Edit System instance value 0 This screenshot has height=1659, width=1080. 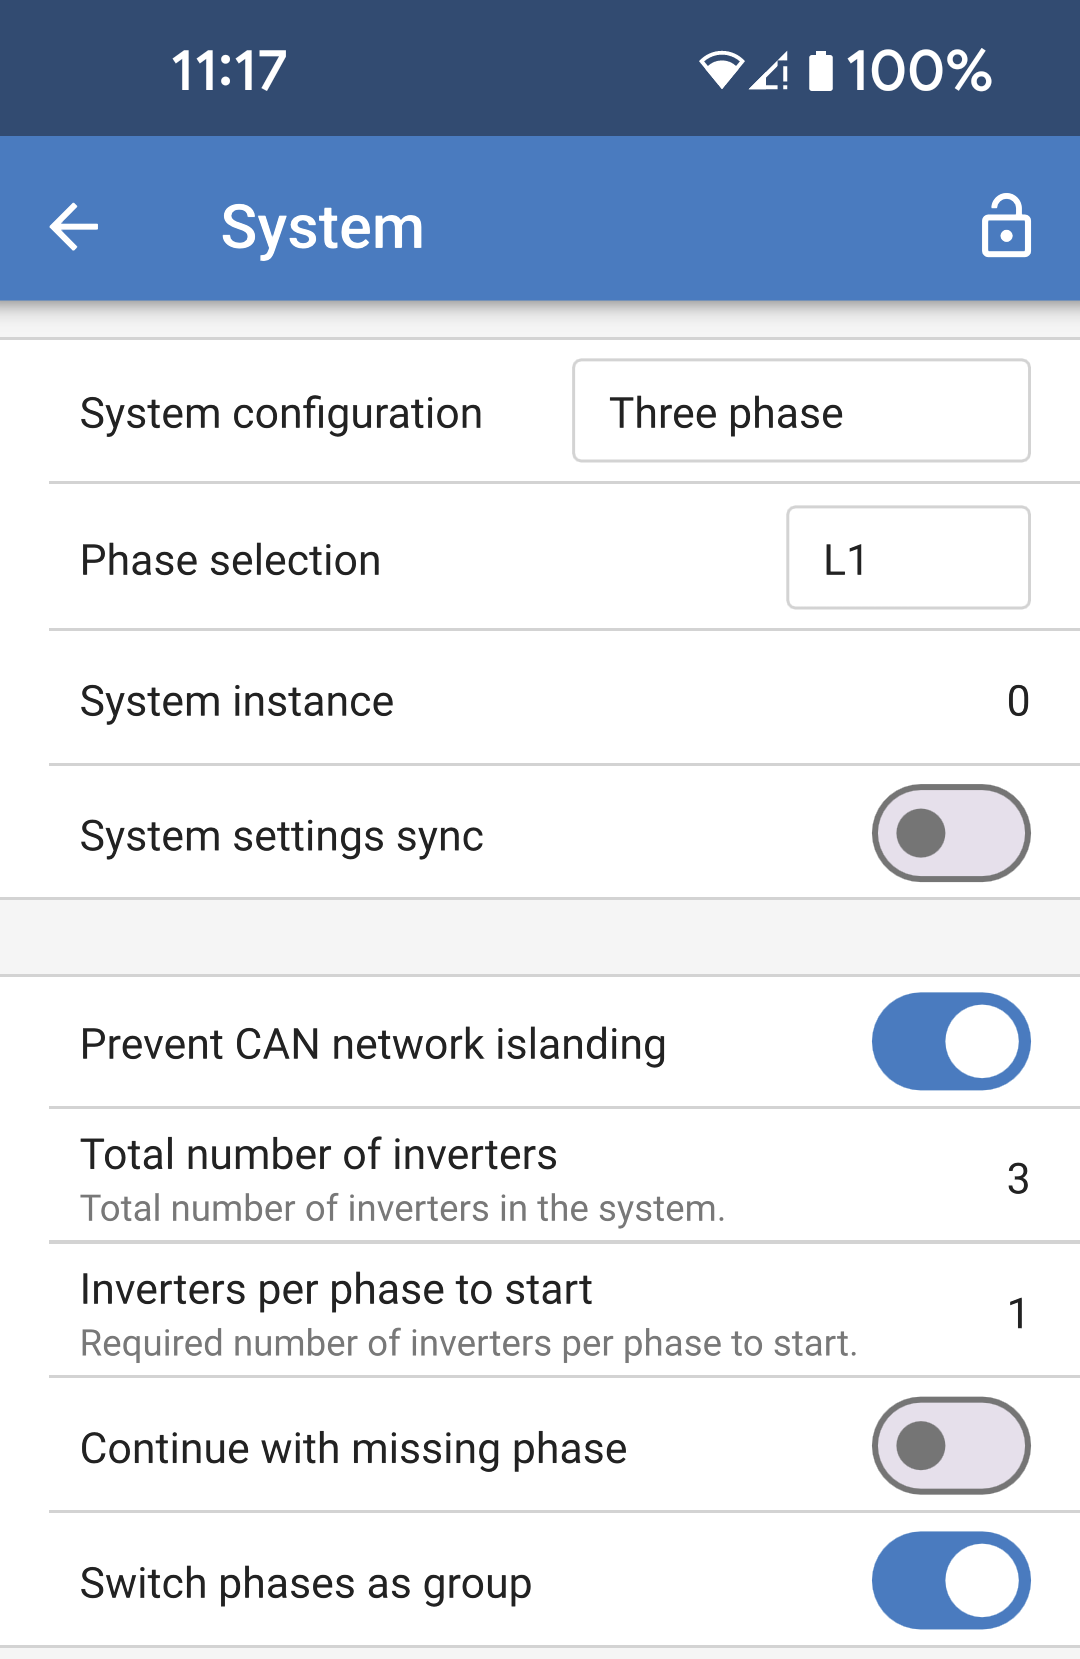pyautogui.click(x=1017, y=701)
